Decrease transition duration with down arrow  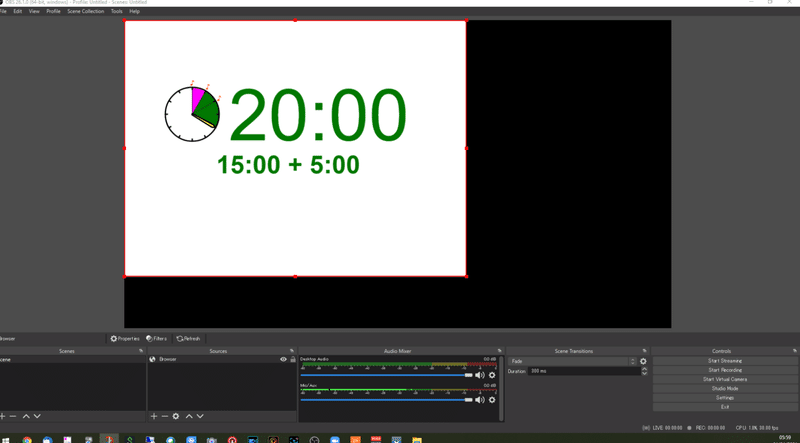coord(644,374)
